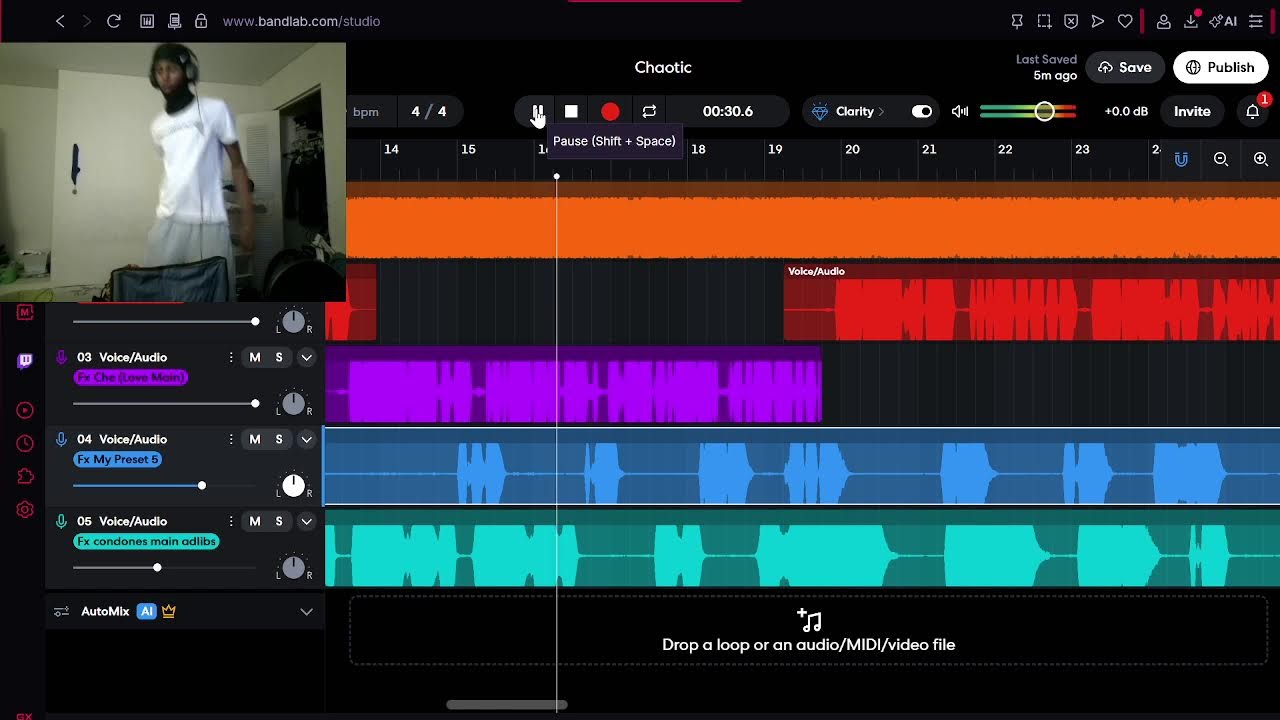The width and height of the screenshot is (1280, 720).
Task: Toggle the loop/cycle button
Action: coord(649,111)
